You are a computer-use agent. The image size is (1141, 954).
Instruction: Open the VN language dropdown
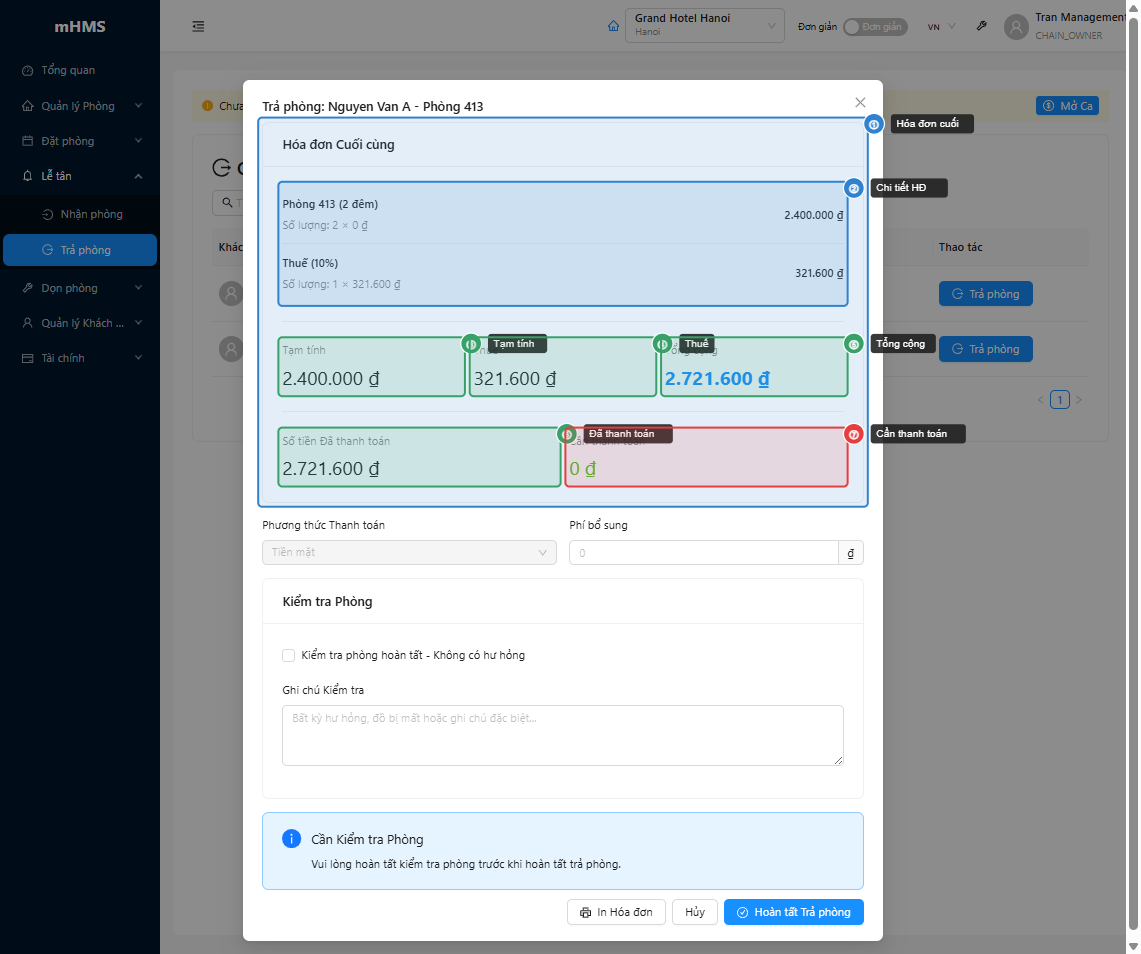pyautogui.click(x=941, y=26)
